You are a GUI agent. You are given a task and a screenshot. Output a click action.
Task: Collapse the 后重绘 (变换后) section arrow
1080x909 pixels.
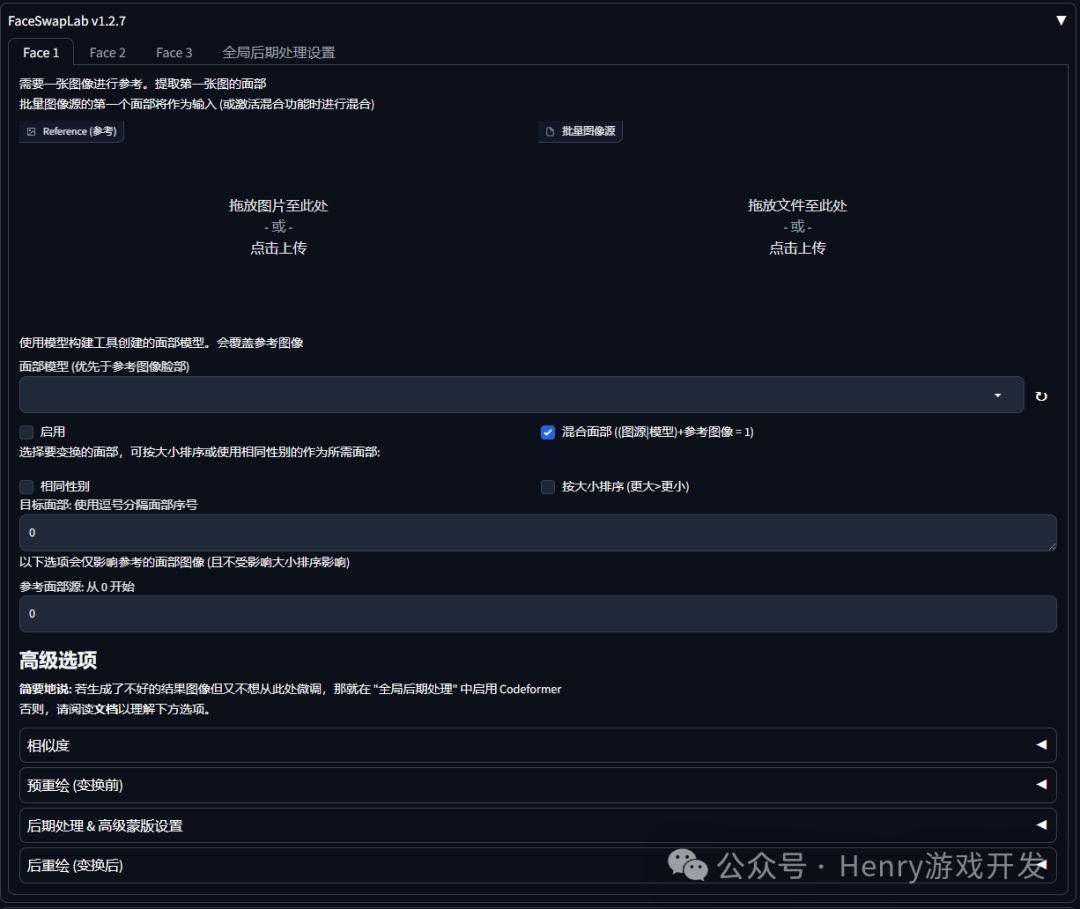coord(1043,866)
